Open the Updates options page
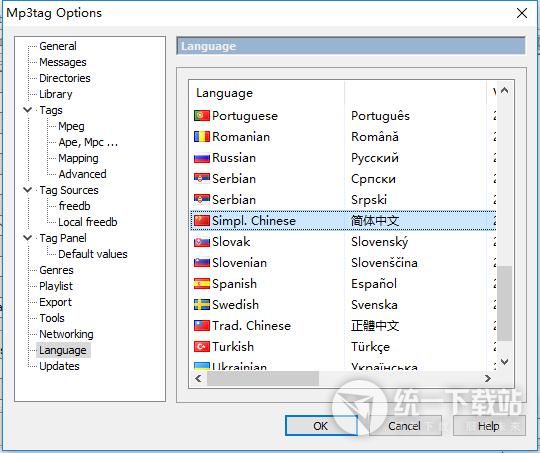Image resolution: width=540 pixels, height=453 pixels. pyautogui.click(x=59, y=366)
